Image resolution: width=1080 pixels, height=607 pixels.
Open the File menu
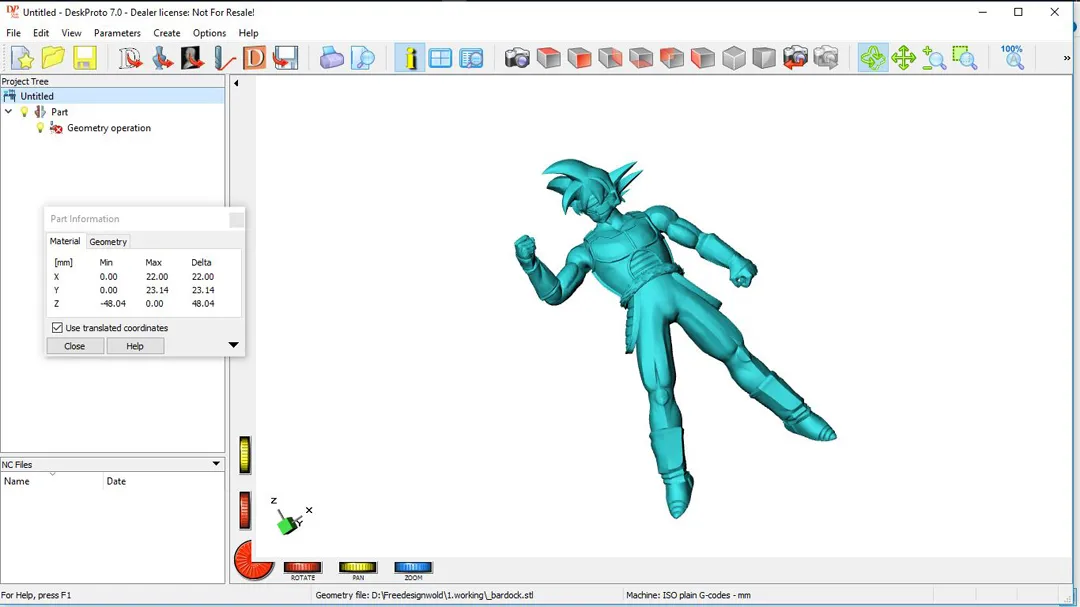coord(13,33)
